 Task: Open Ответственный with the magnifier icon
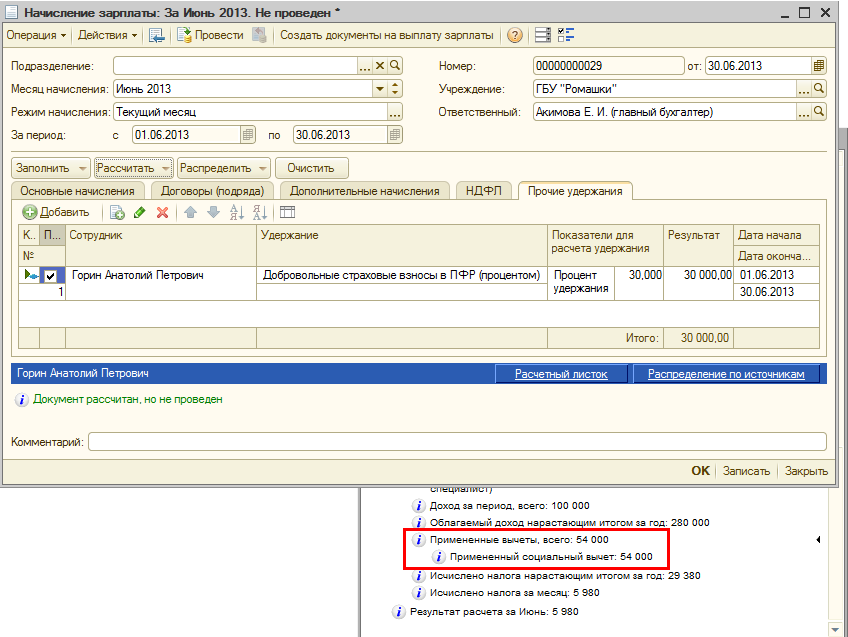tap(819, 112)
